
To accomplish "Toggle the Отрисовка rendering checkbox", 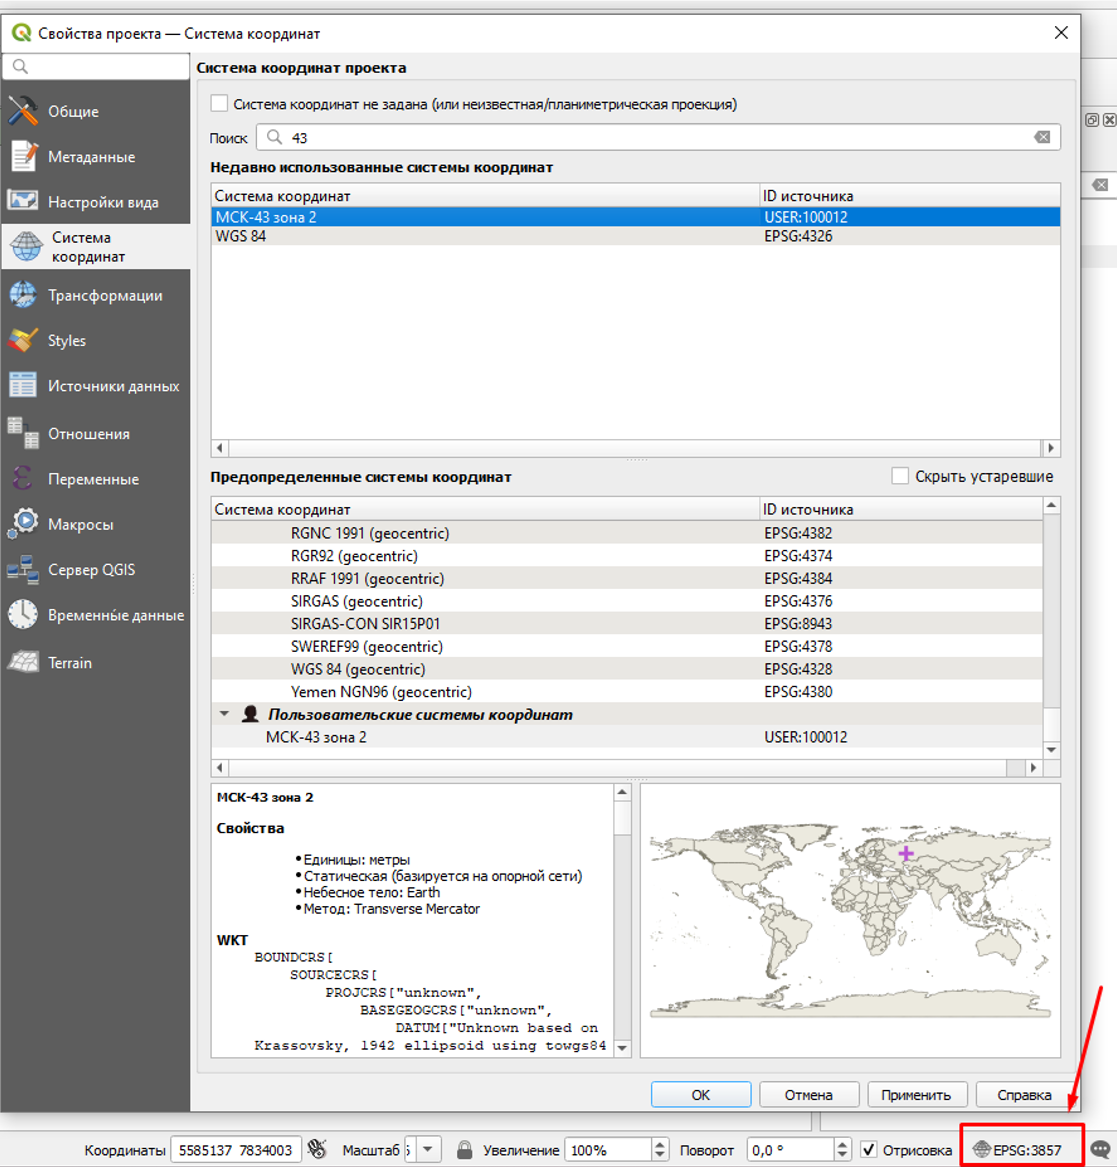I will click(x=869, y=1150).
